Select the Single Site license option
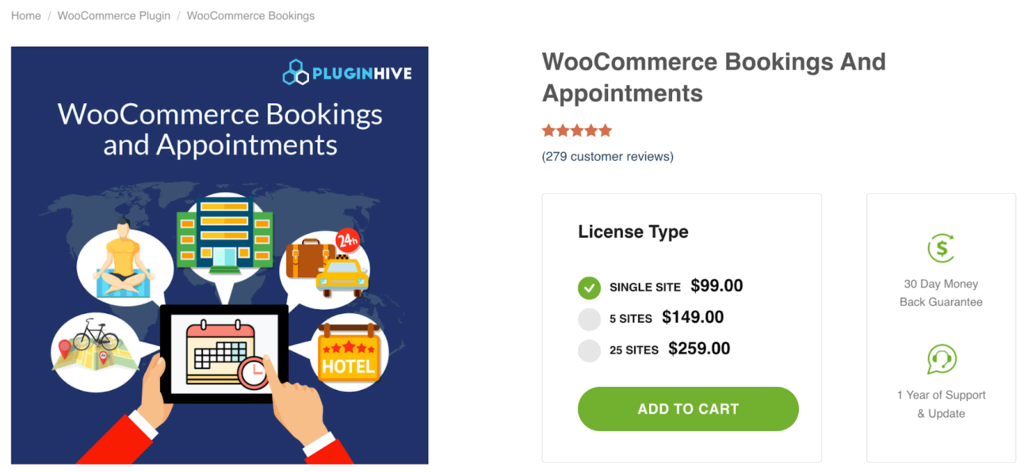The height and width of the screenshot is (472, 1024). tap(589, 287)
